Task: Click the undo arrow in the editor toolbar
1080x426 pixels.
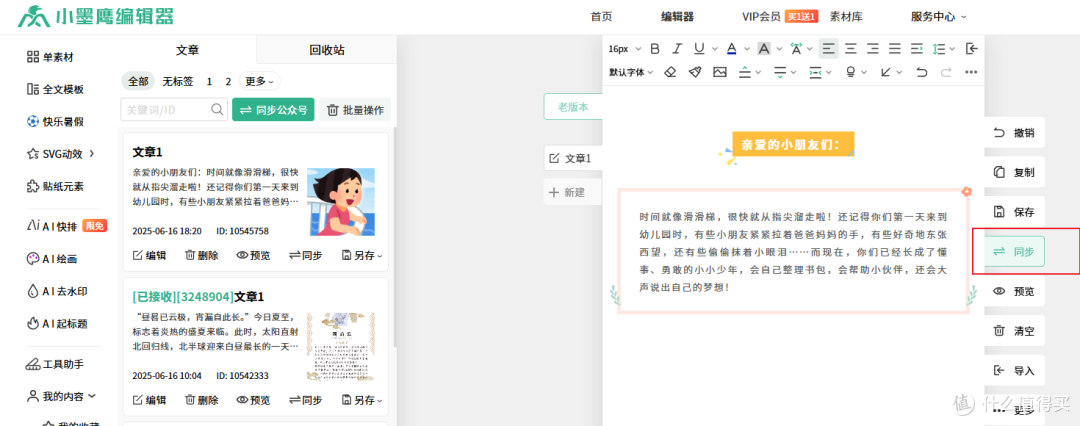Action: pos(922,72)
